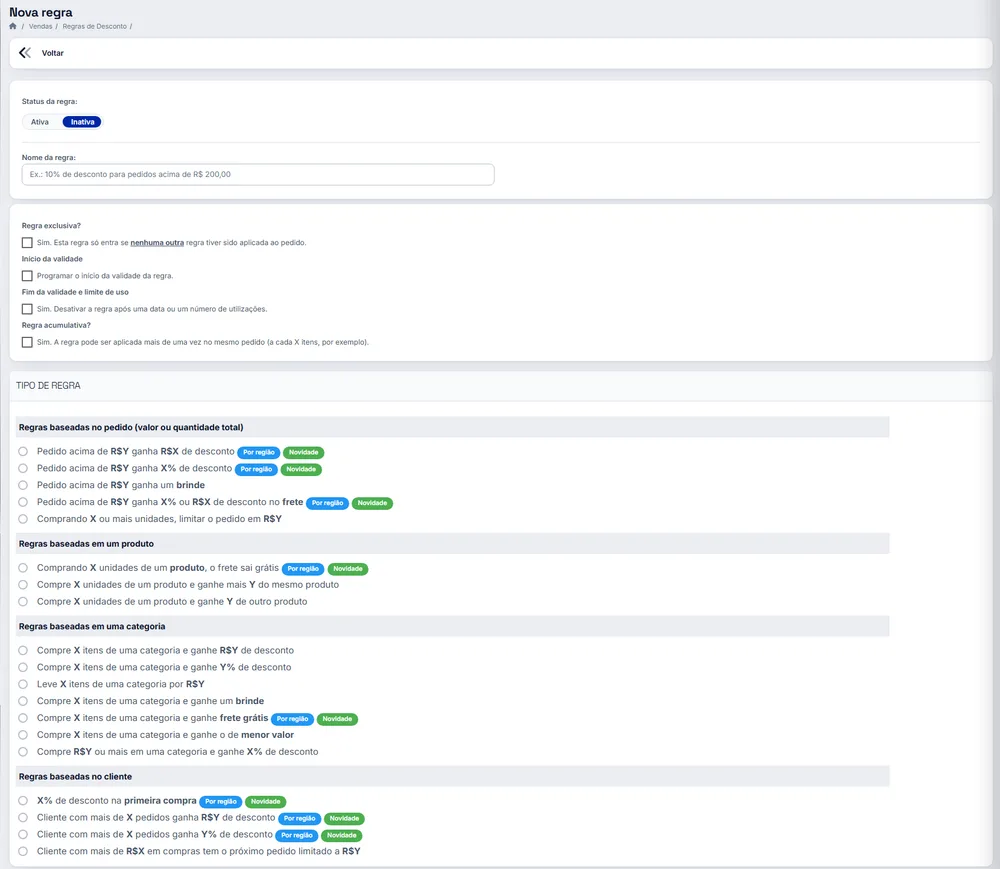1000x869 pixels.
Task: Select Compre X itens categoria ganhe Y% desconto
Action: point(23,667)
